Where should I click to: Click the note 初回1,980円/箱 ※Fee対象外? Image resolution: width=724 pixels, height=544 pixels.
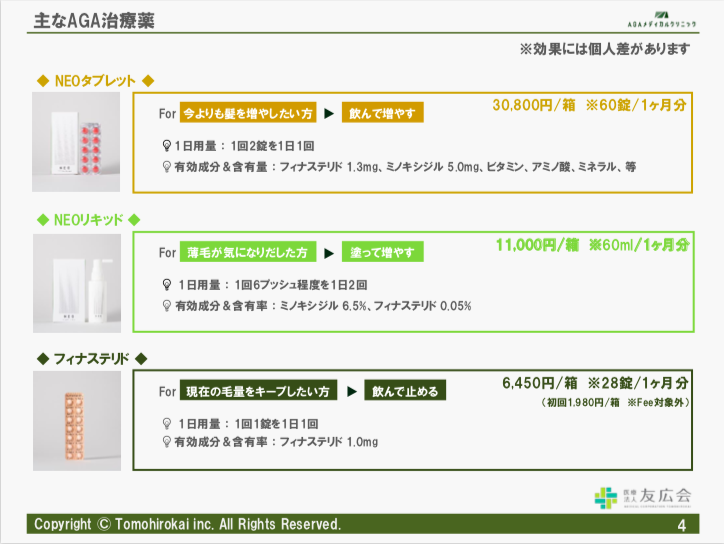point(615,403)
